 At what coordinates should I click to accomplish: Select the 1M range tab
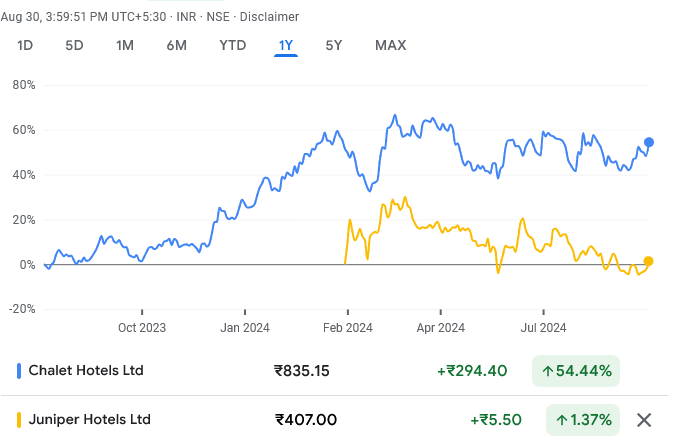125,45
